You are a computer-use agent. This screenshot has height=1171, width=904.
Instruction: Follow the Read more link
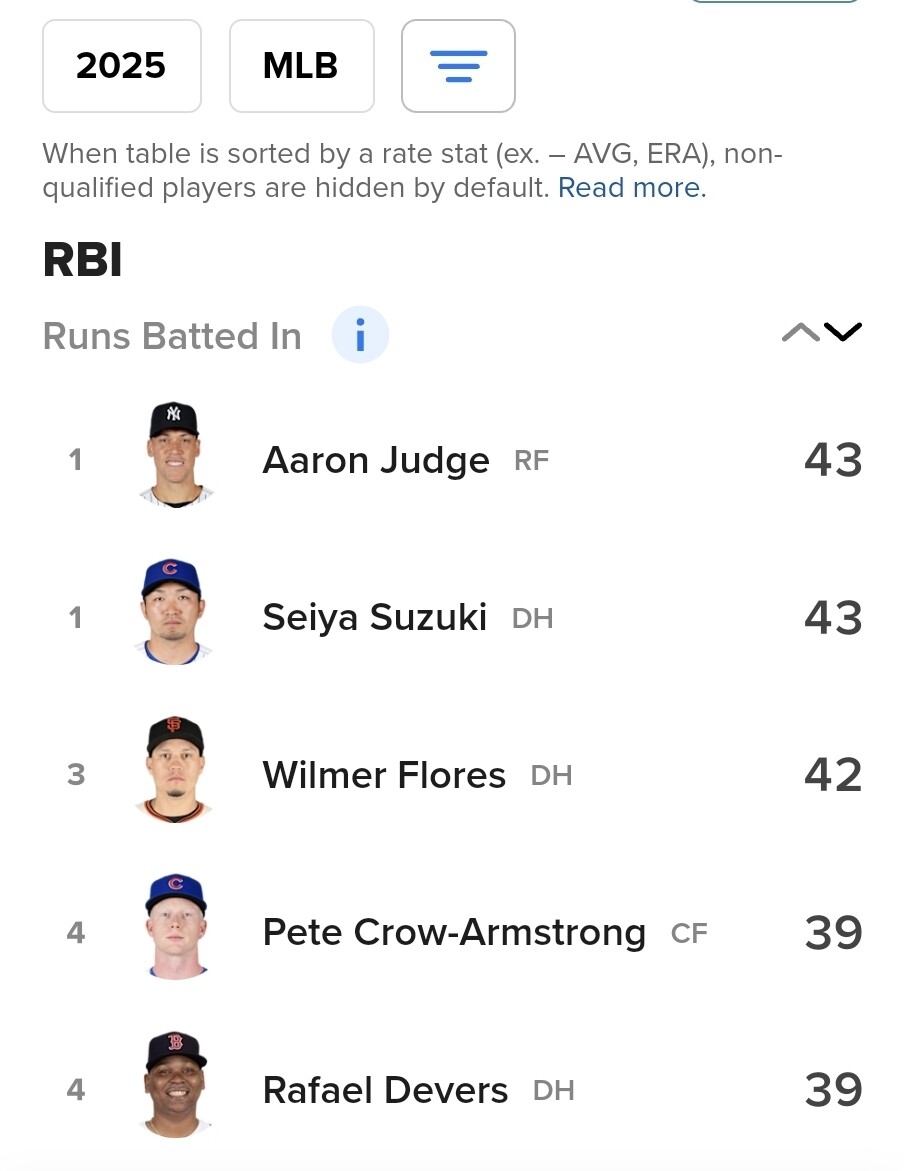632,187
